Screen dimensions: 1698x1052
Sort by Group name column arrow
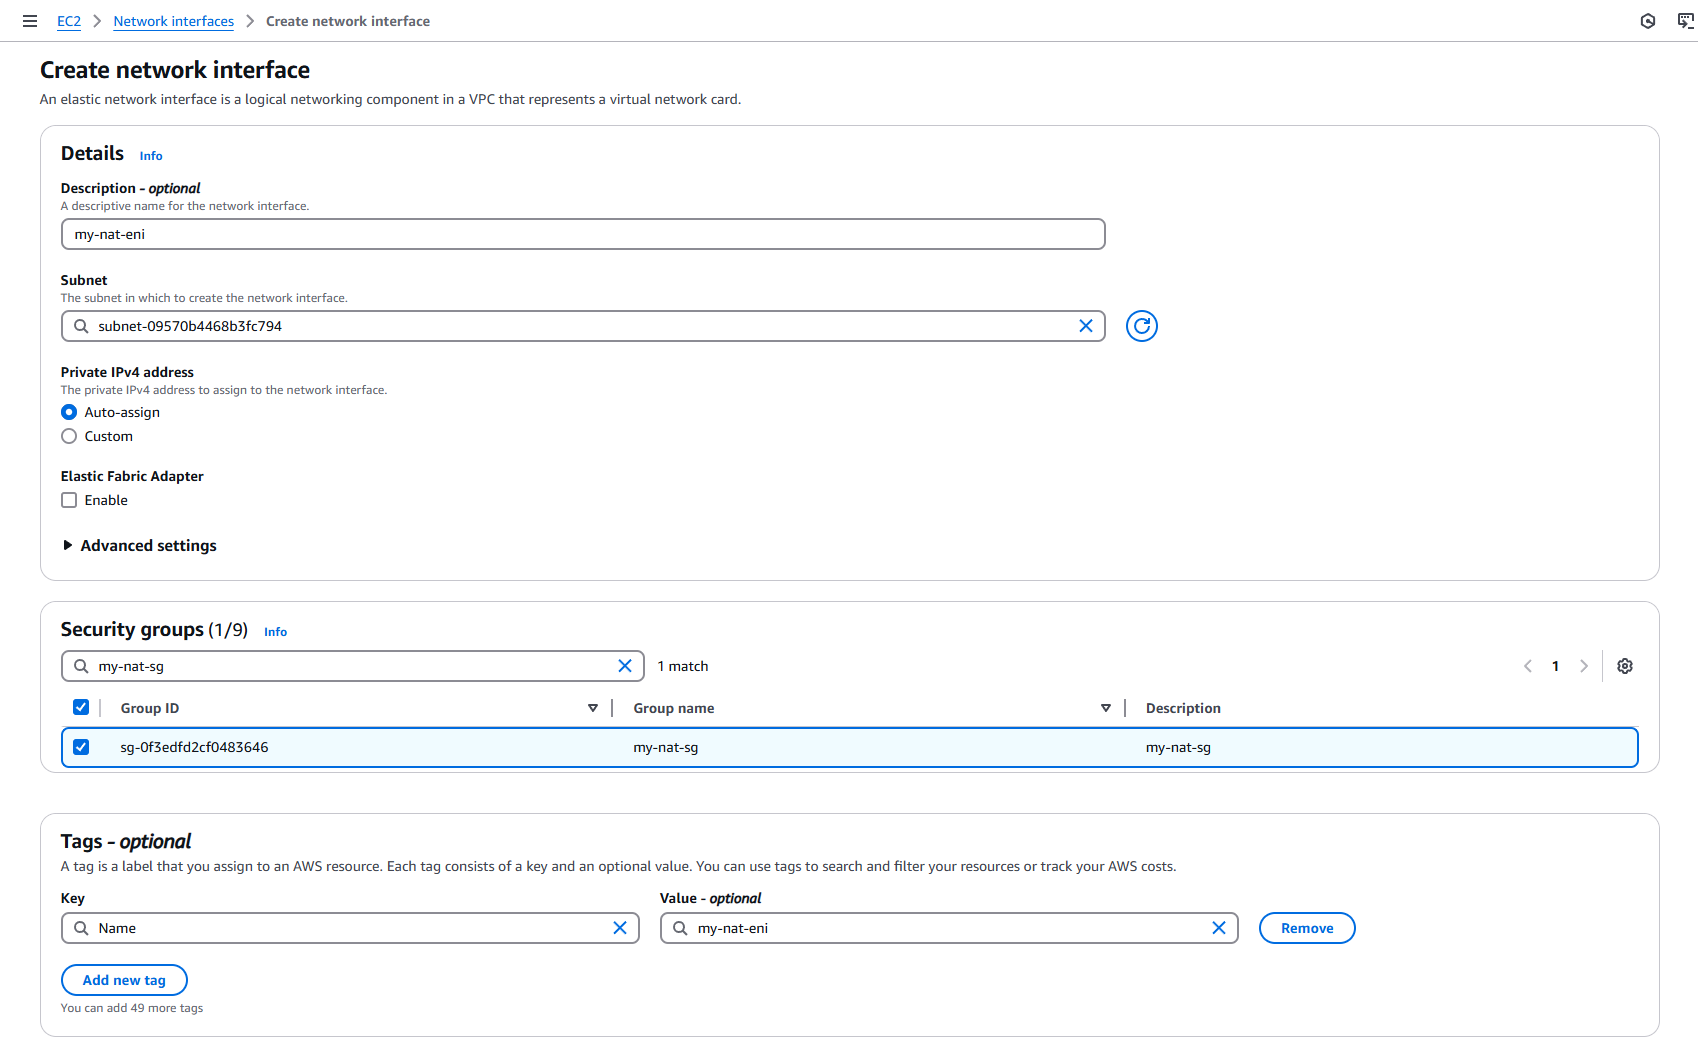click(x=1106, y=708)
